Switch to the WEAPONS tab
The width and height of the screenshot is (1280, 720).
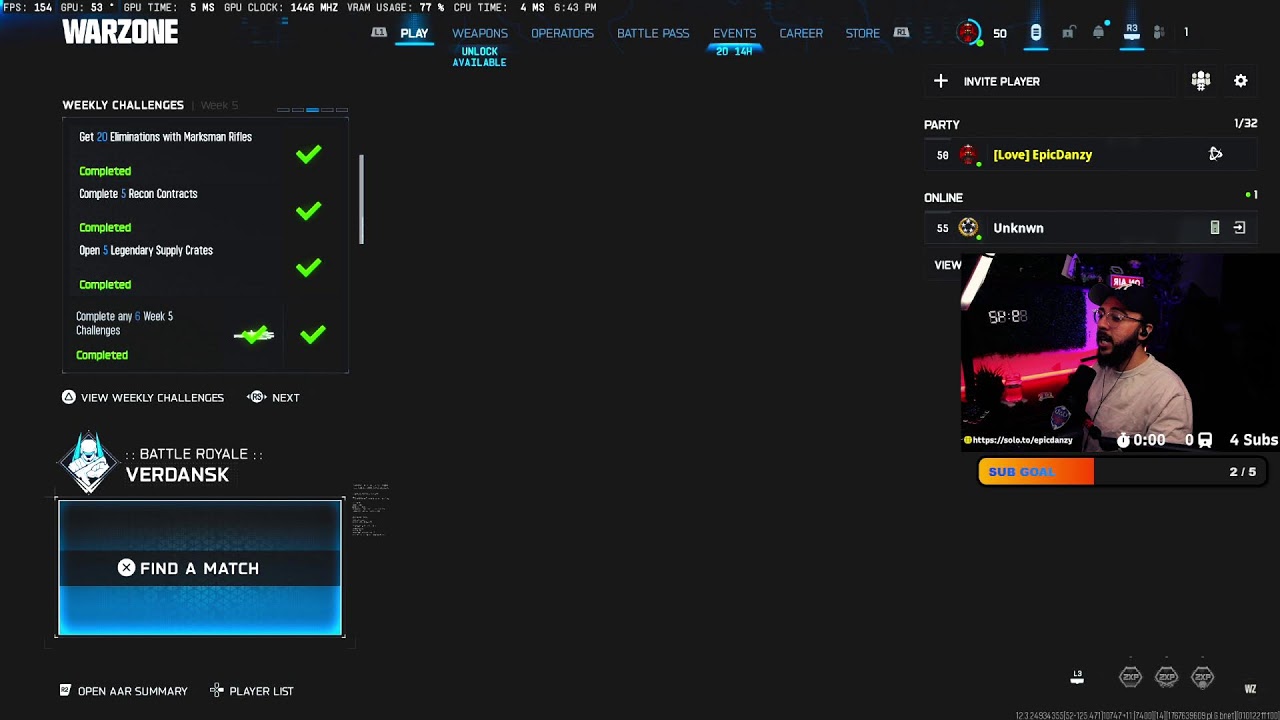[480, 33]
